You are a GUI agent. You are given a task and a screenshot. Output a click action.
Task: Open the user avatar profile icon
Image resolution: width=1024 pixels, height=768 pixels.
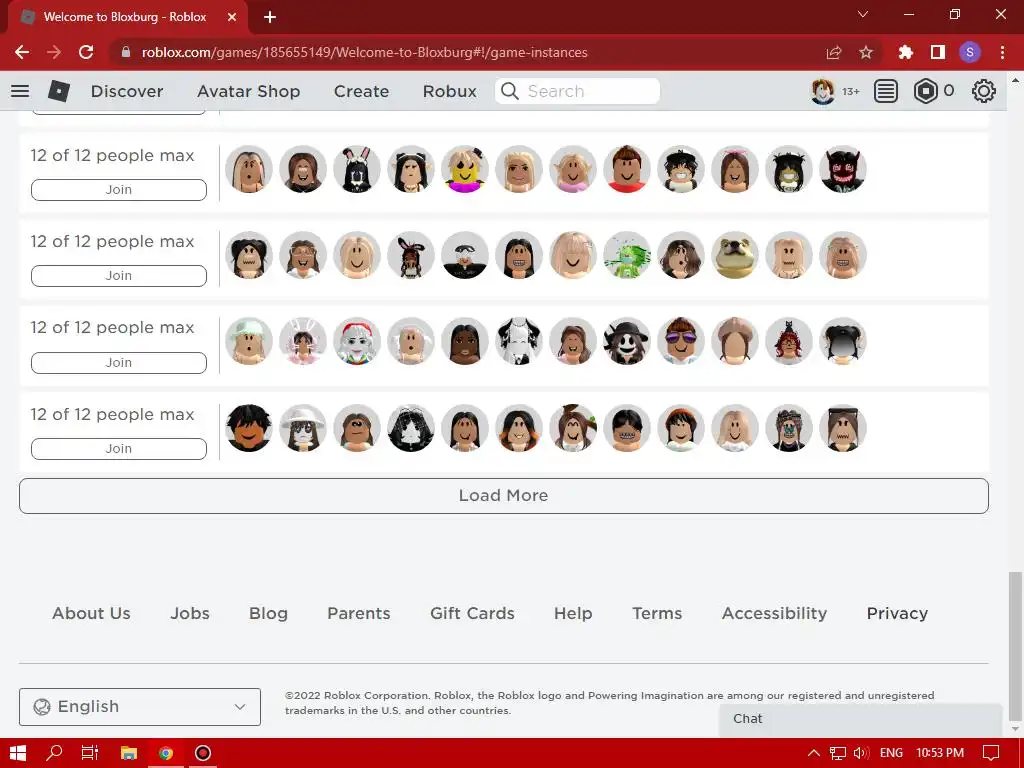(x=822, y=91)
